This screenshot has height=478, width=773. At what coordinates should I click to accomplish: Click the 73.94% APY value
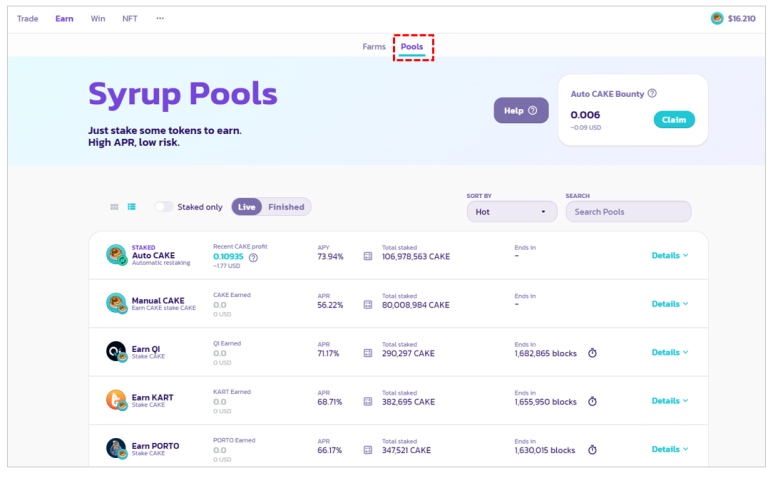[330, 256]
